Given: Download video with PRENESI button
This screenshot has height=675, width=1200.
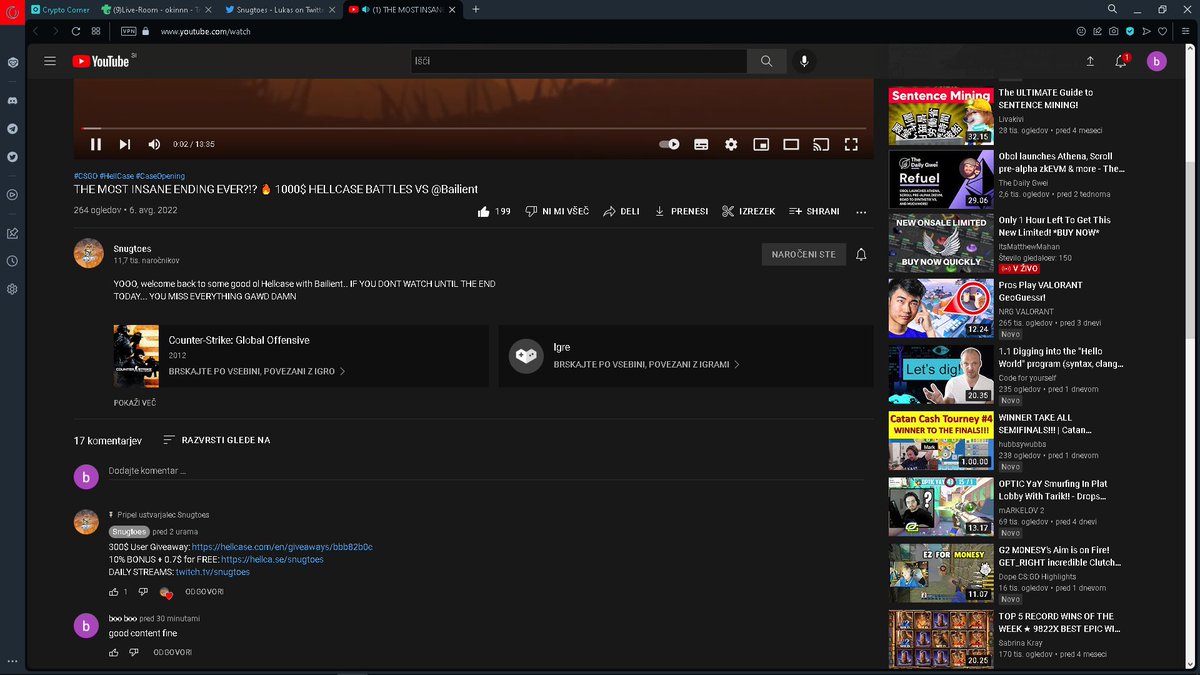Looking at the screenshot, I should (682, 212).
